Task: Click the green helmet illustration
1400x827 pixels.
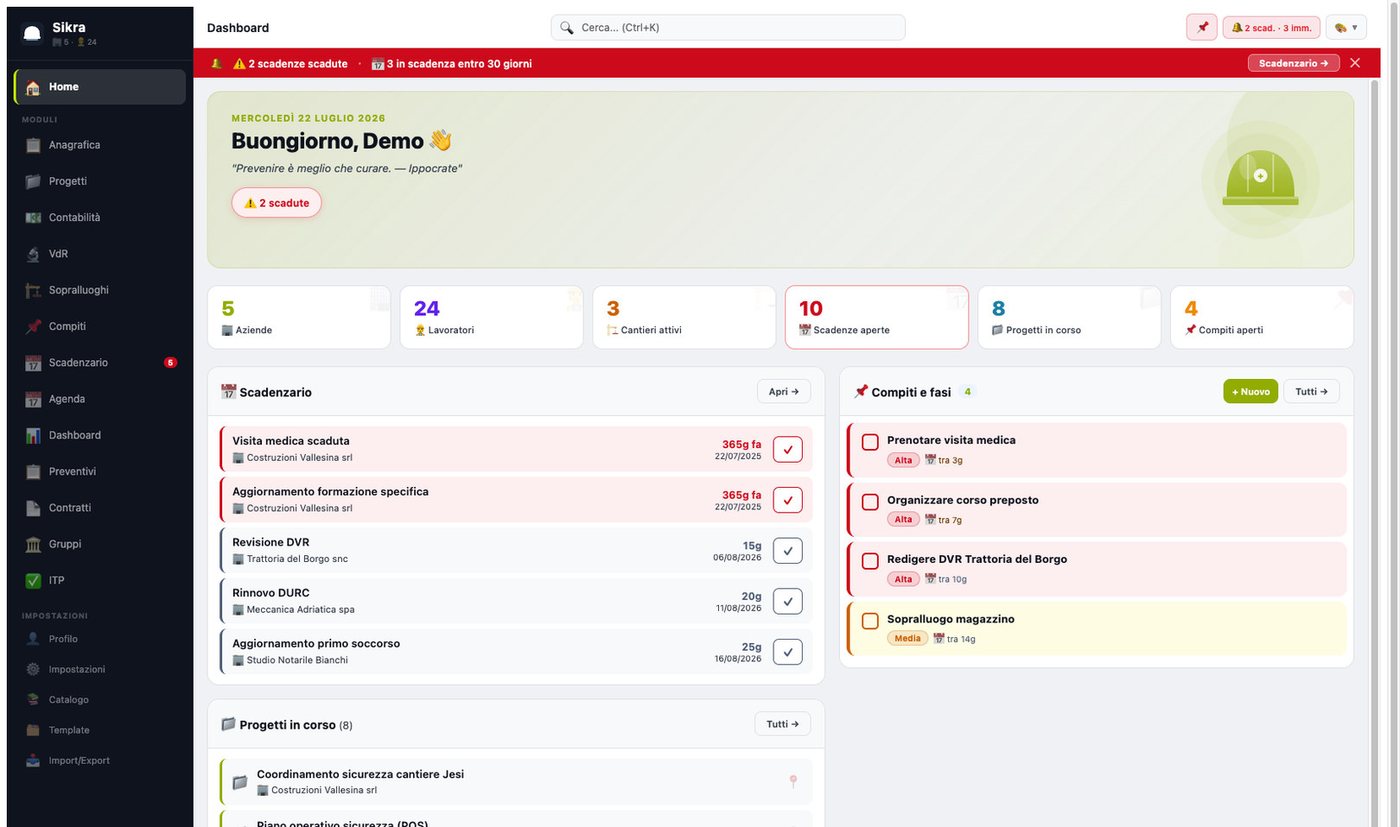Action: [1260, 180]
